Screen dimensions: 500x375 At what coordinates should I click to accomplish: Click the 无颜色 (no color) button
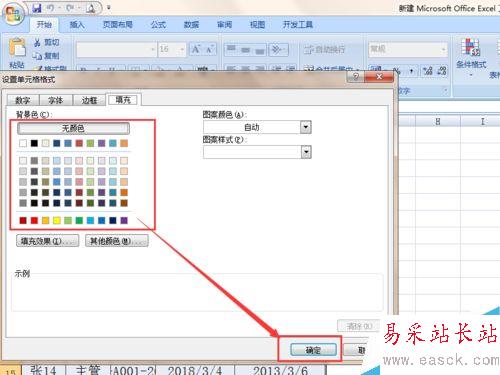click(73, 128)
